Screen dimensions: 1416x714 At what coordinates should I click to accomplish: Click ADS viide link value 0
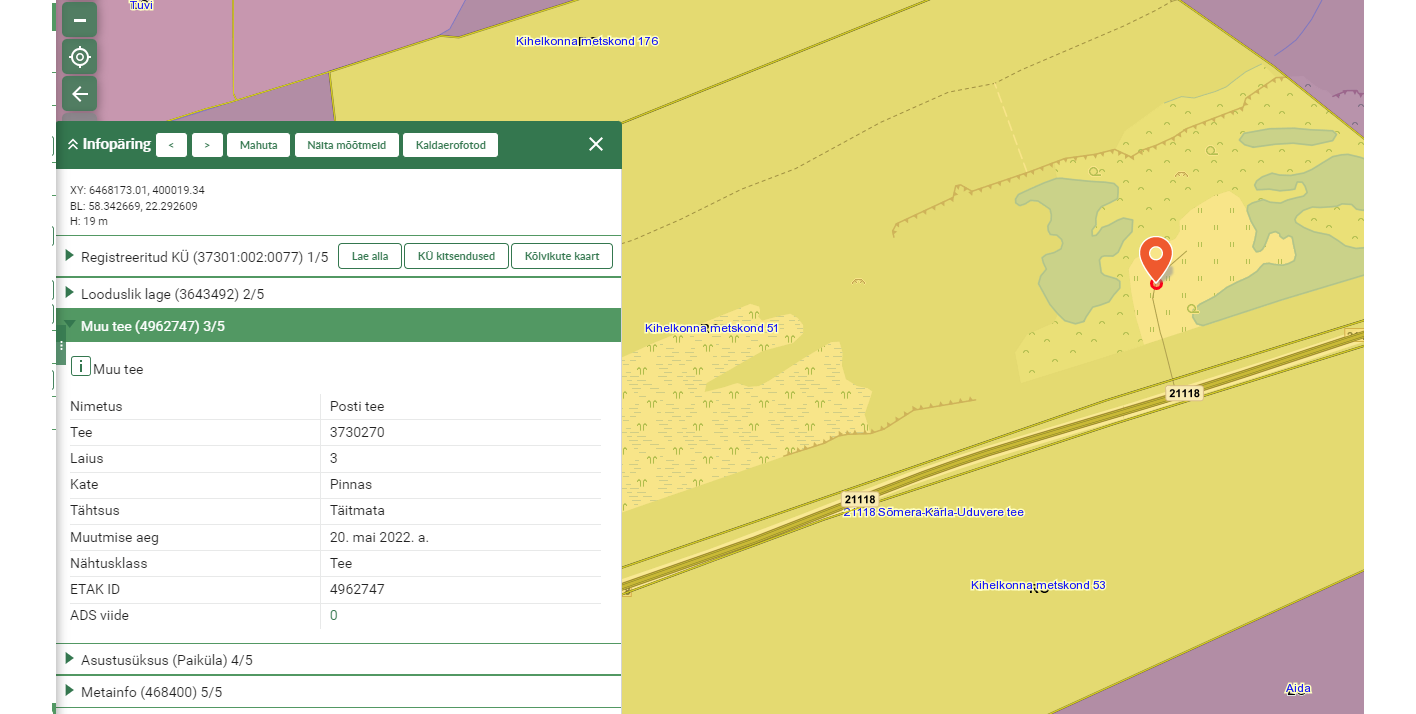point(334,616)
